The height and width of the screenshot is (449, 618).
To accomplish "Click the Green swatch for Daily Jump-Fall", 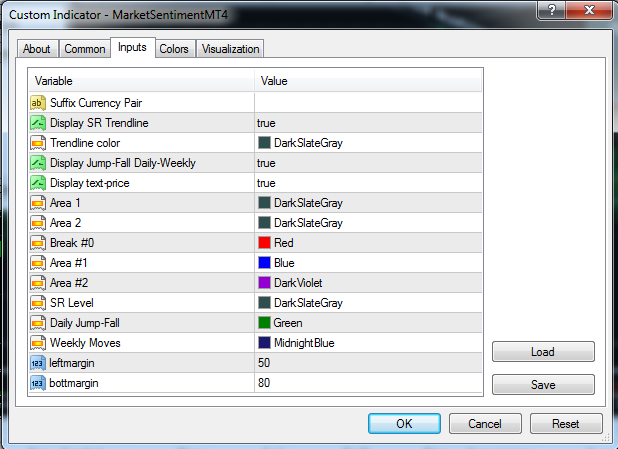I will (x=264, y=323).
